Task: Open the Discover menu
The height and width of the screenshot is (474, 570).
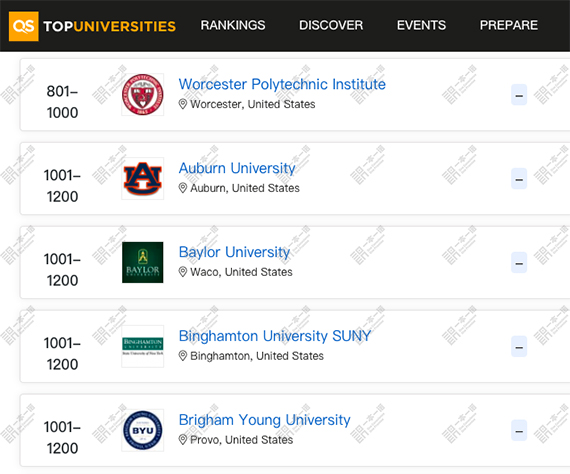Action: 331,25
